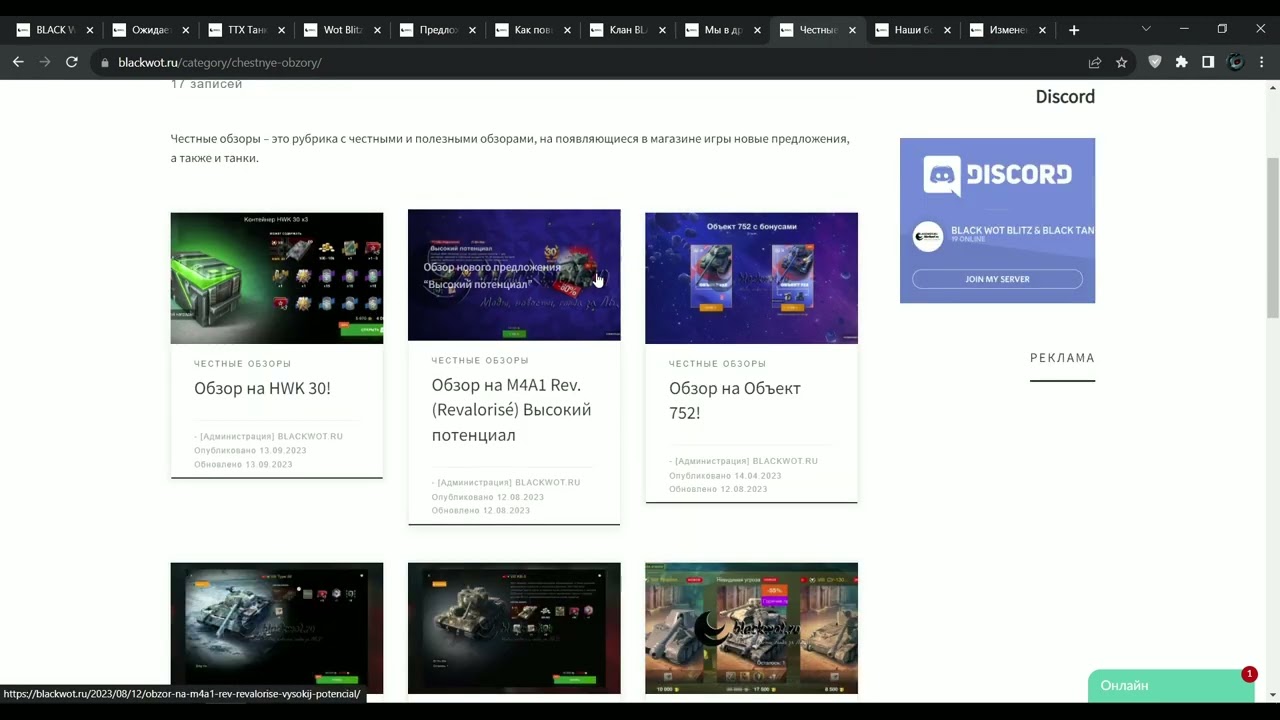The image size is (1280, 720).
Task: Open the shield extension icon
Action: pyautogui.click(x=1155, y=62)
